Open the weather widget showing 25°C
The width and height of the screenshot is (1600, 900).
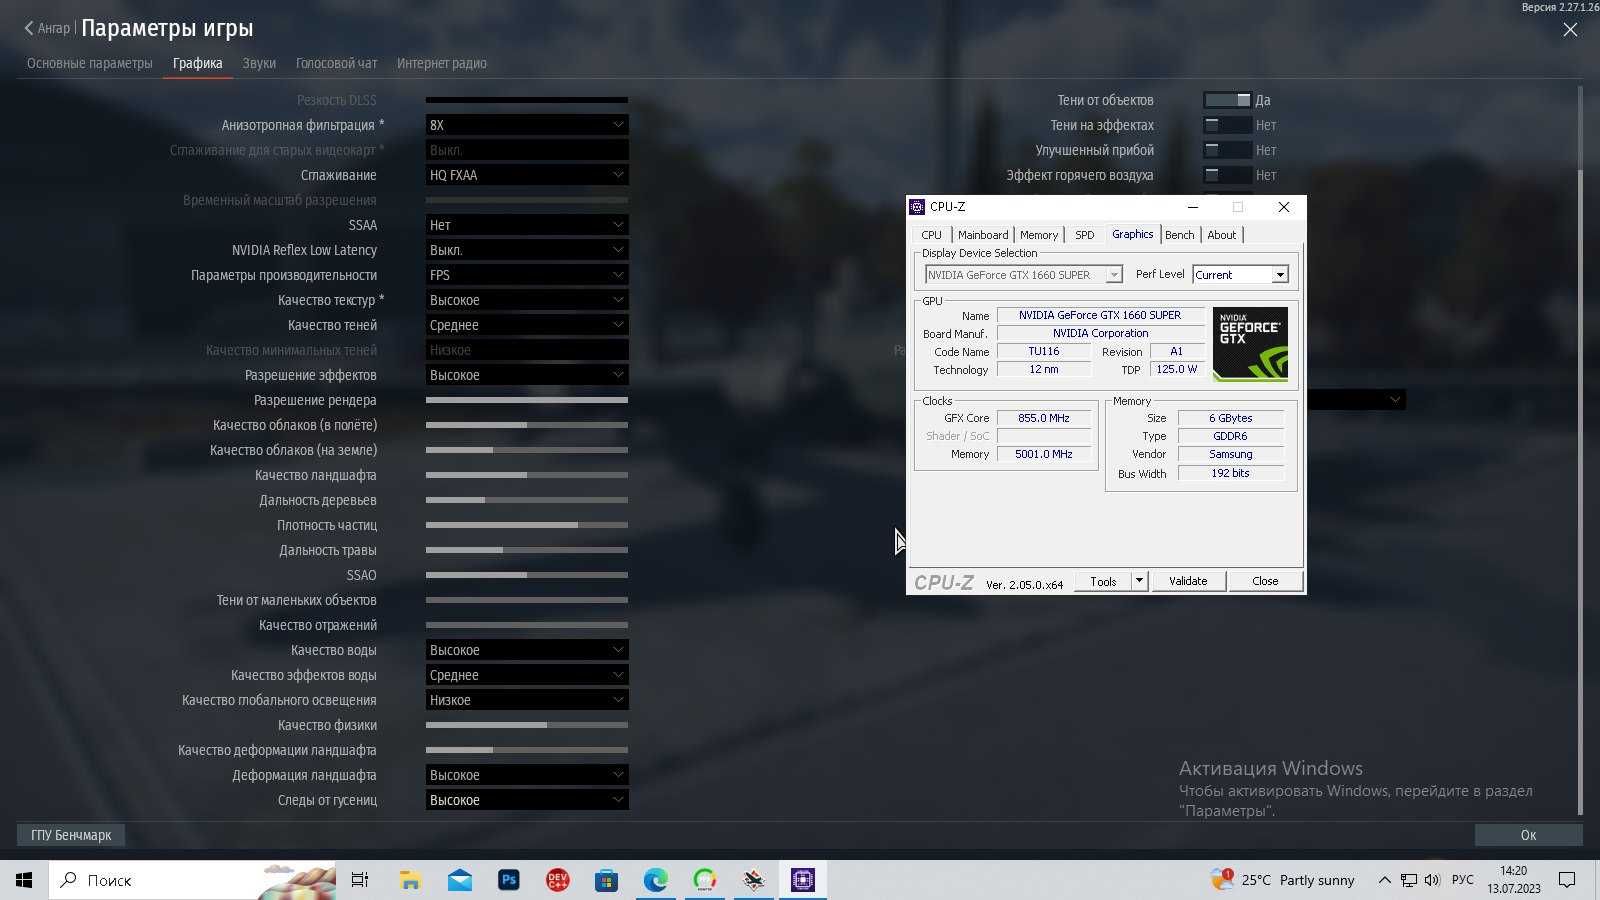(1283, 880)
